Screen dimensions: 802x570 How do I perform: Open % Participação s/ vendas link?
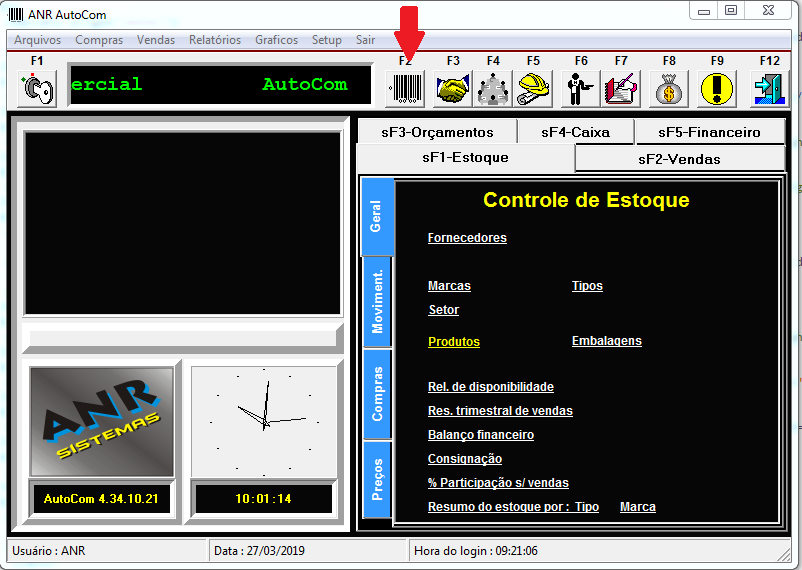tap(498, 483)
